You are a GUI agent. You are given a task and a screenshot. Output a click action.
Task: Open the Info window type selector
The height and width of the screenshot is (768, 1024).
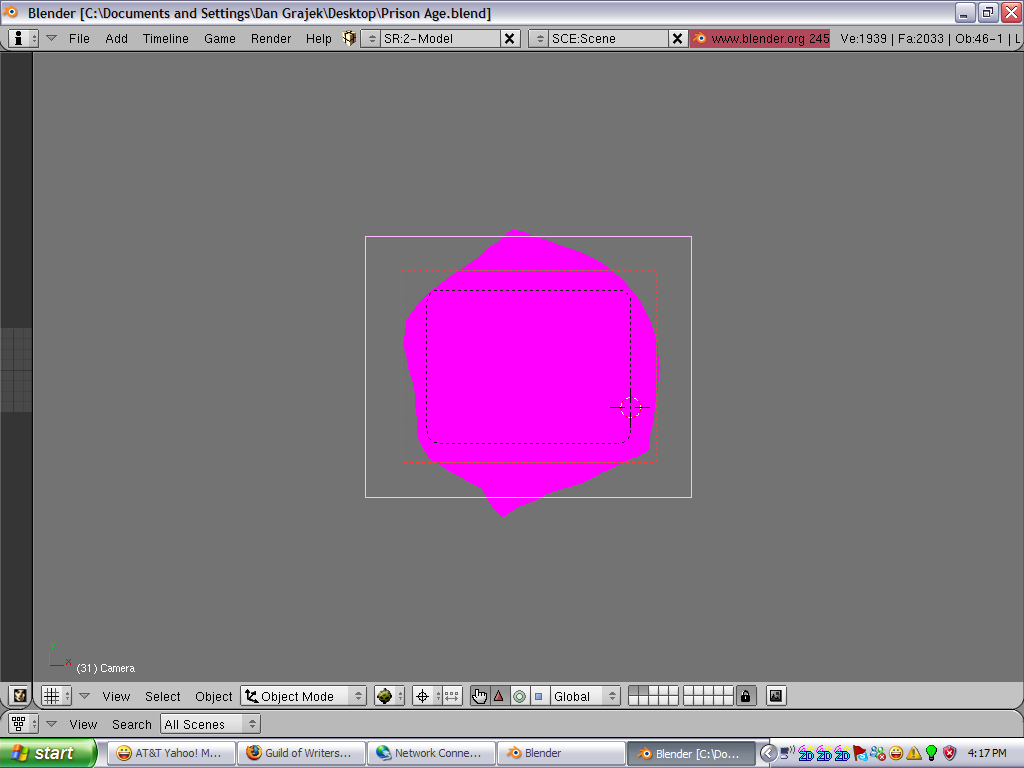pos(22,39)
